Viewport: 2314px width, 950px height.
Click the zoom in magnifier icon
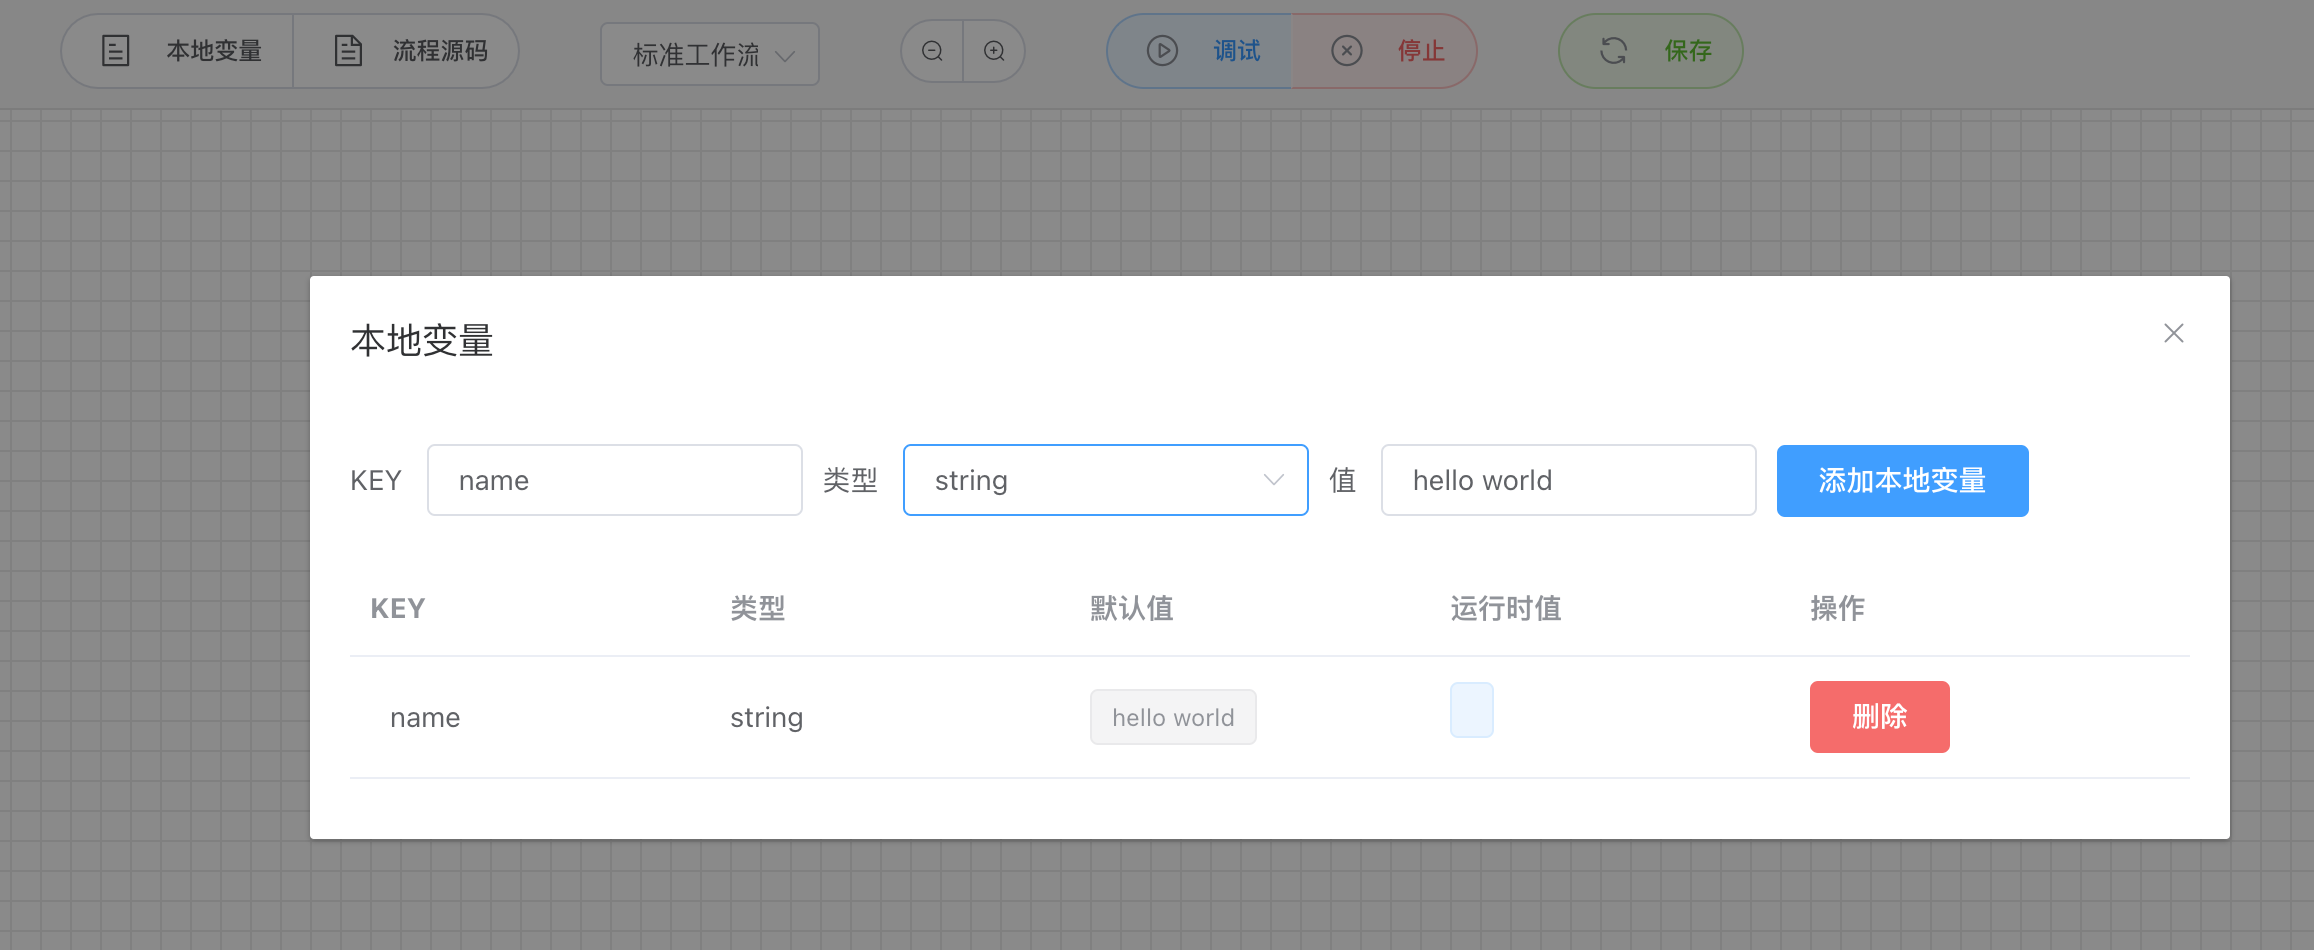point(994,51)
